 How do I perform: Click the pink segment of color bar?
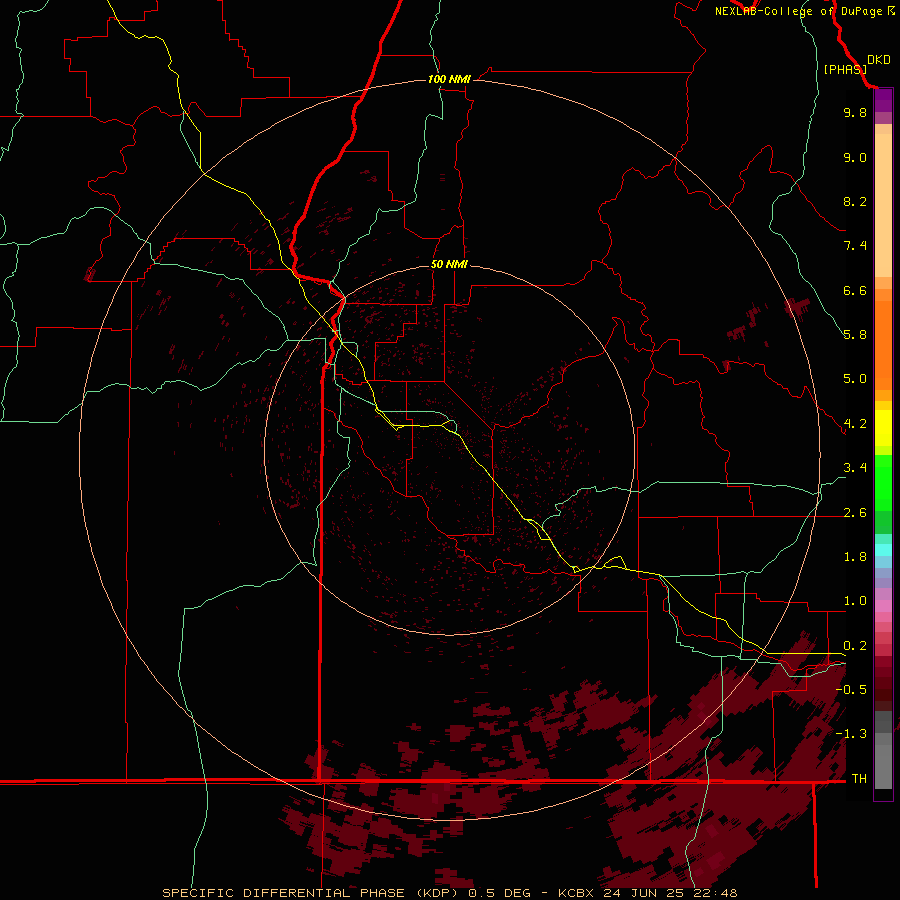coord(883,606)
